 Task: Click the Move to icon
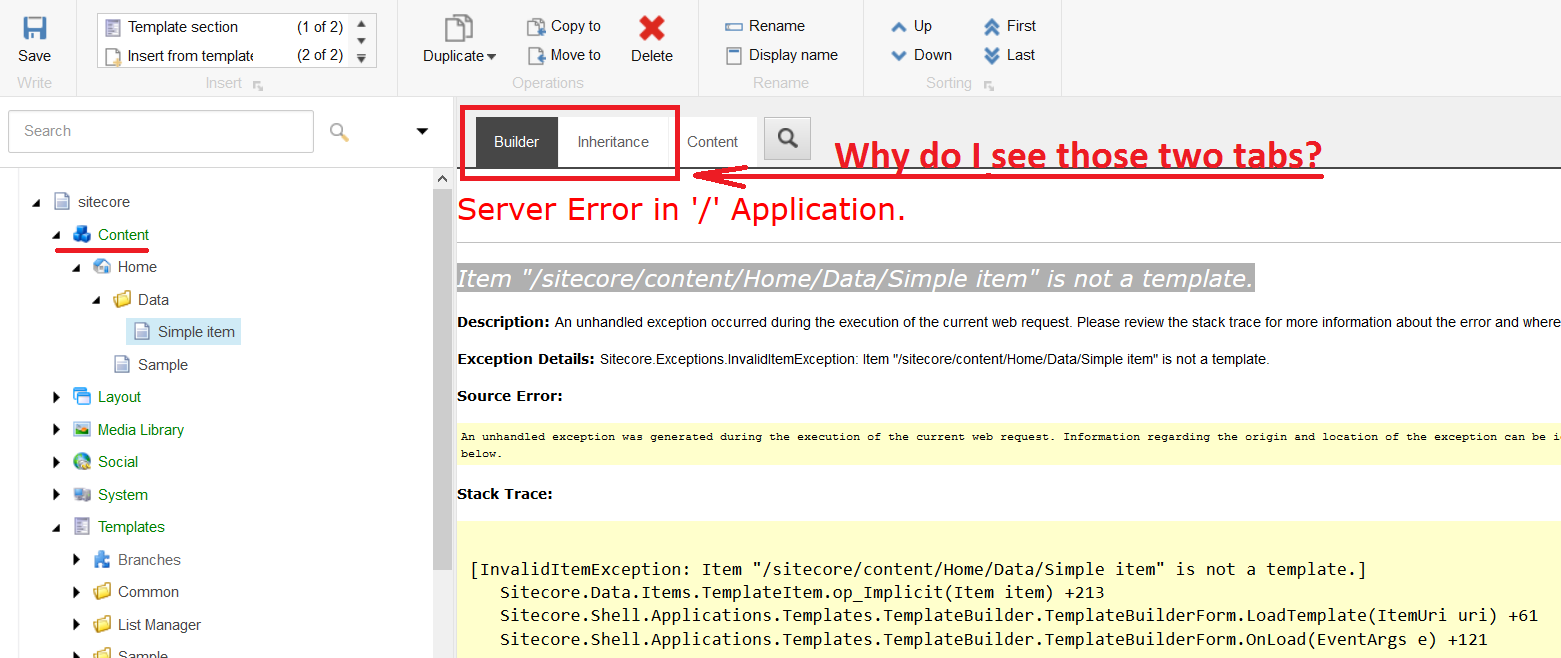click(x=536, y=55)
